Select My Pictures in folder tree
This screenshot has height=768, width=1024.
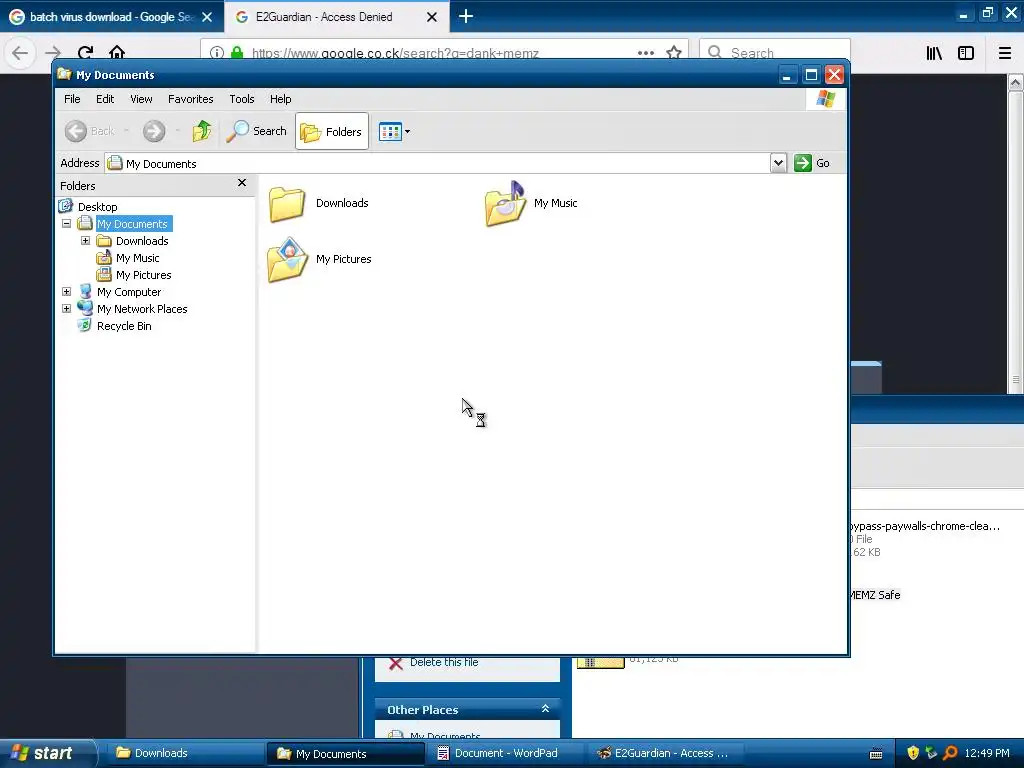coord(143,275)
